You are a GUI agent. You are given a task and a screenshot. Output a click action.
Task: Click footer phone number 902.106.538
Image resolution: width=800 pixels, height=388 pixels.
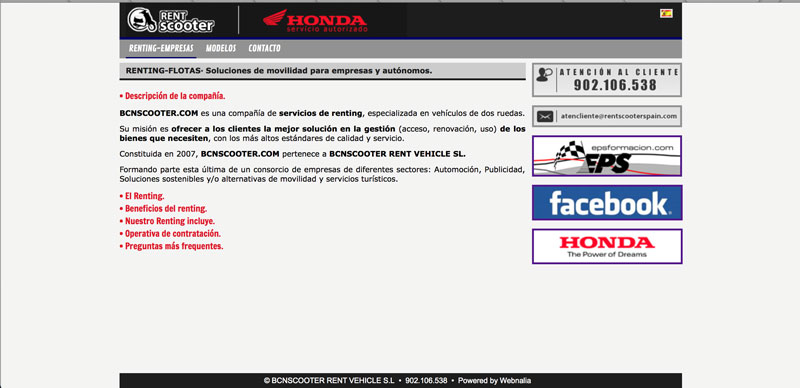426,381
